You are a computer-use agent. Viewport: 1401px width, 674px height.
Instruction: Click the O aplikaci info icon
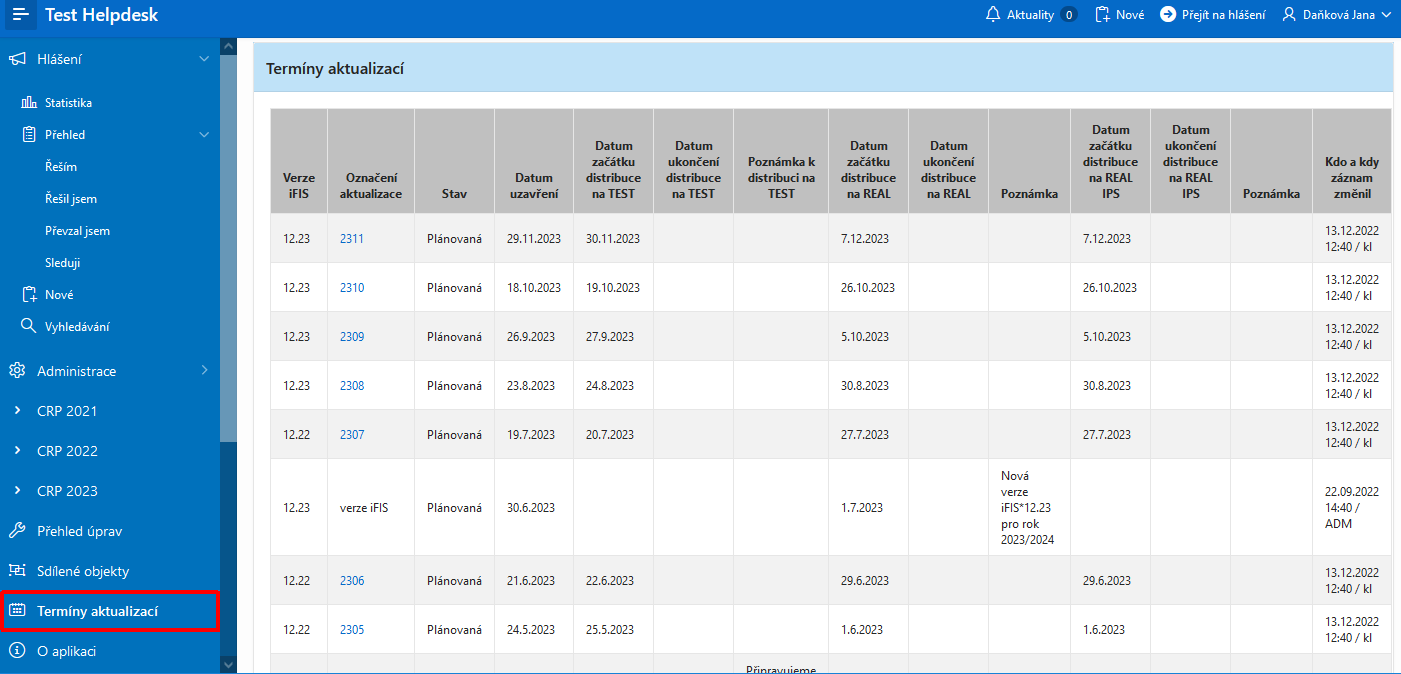click(17, 651)
